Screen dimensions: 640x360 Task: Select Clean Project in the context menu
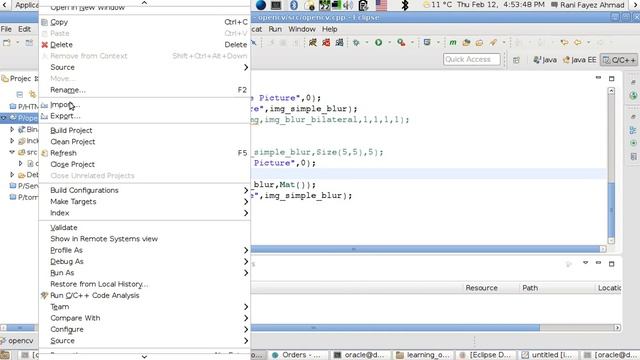(x=144, y=142)
